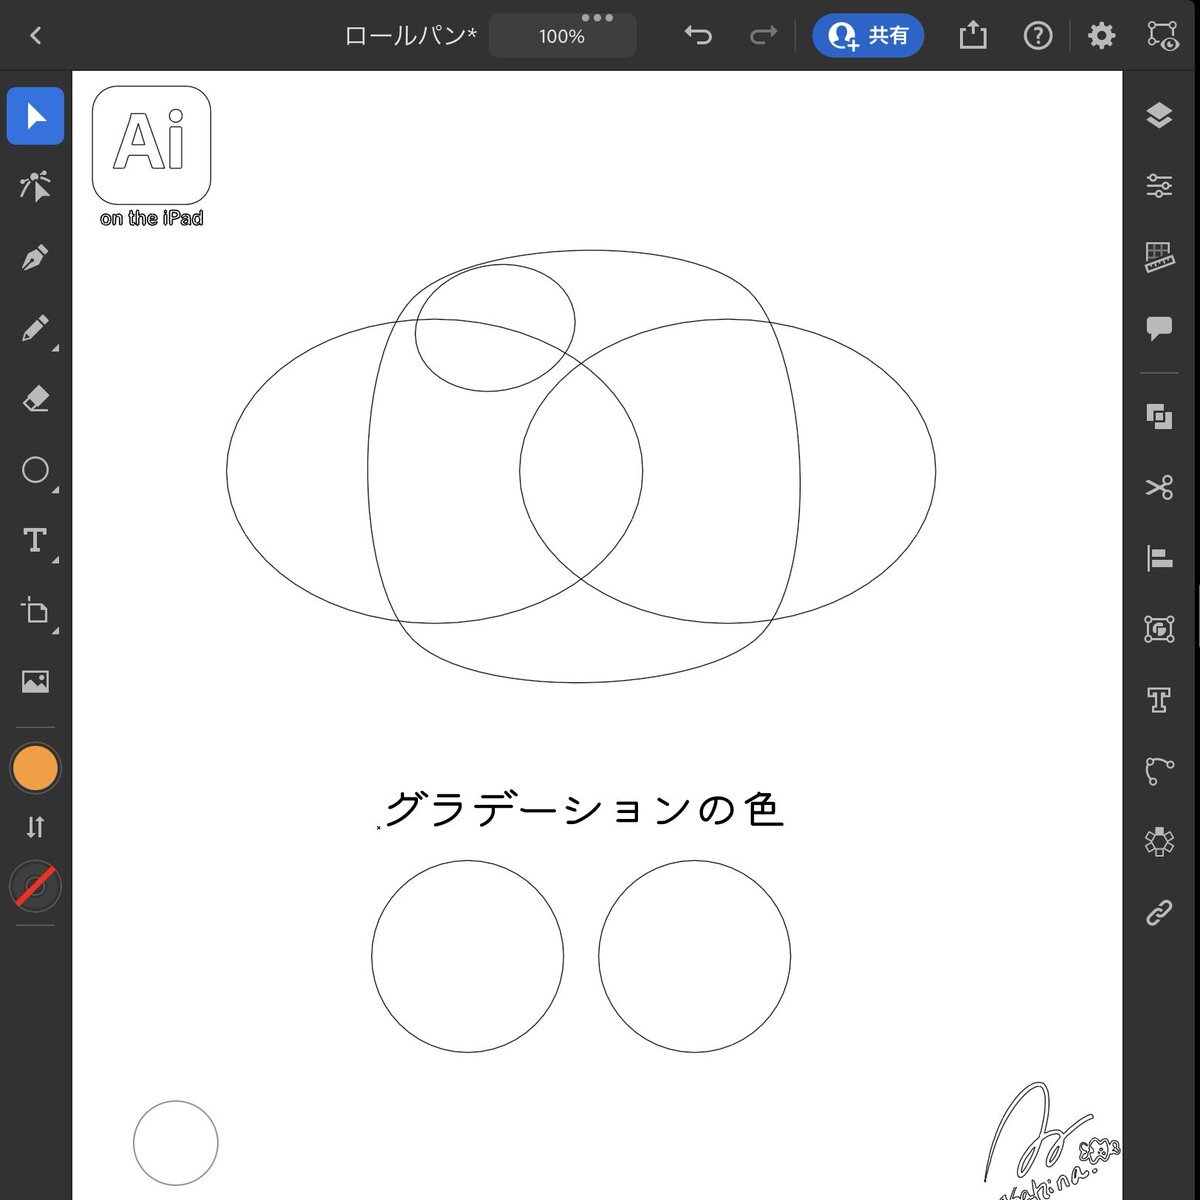The height and width of the screenshot is (1200, 1200).
Task: Select the left circle under gradient text
Action: [x=467, y=956]
